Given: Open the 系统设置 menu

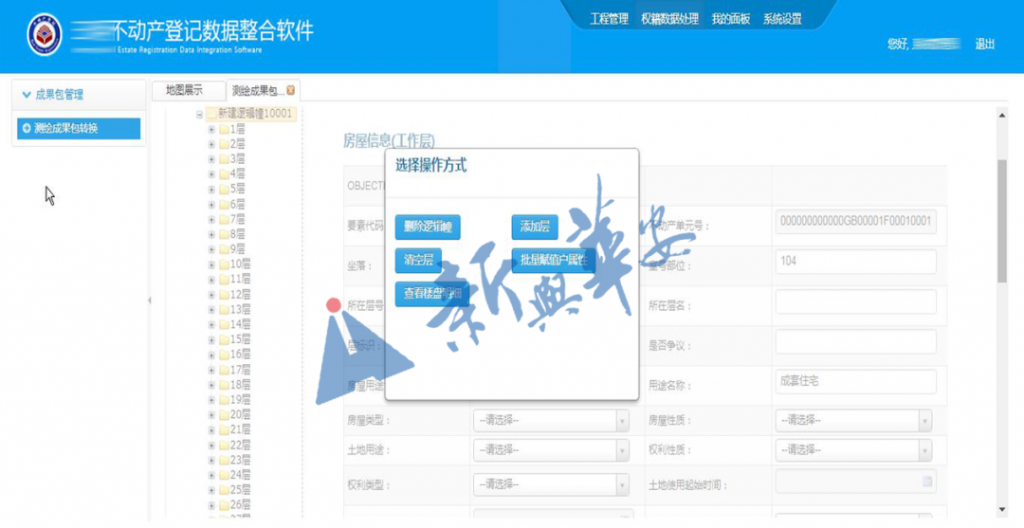Looking at the screenshot, I should pyautogui.click(x=782, y=19).
